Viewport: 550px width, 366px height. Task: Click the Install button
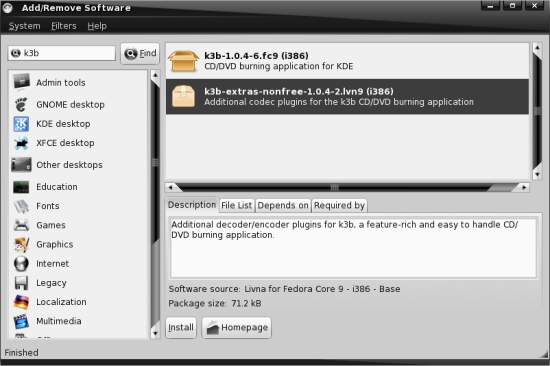pos(181,327)
